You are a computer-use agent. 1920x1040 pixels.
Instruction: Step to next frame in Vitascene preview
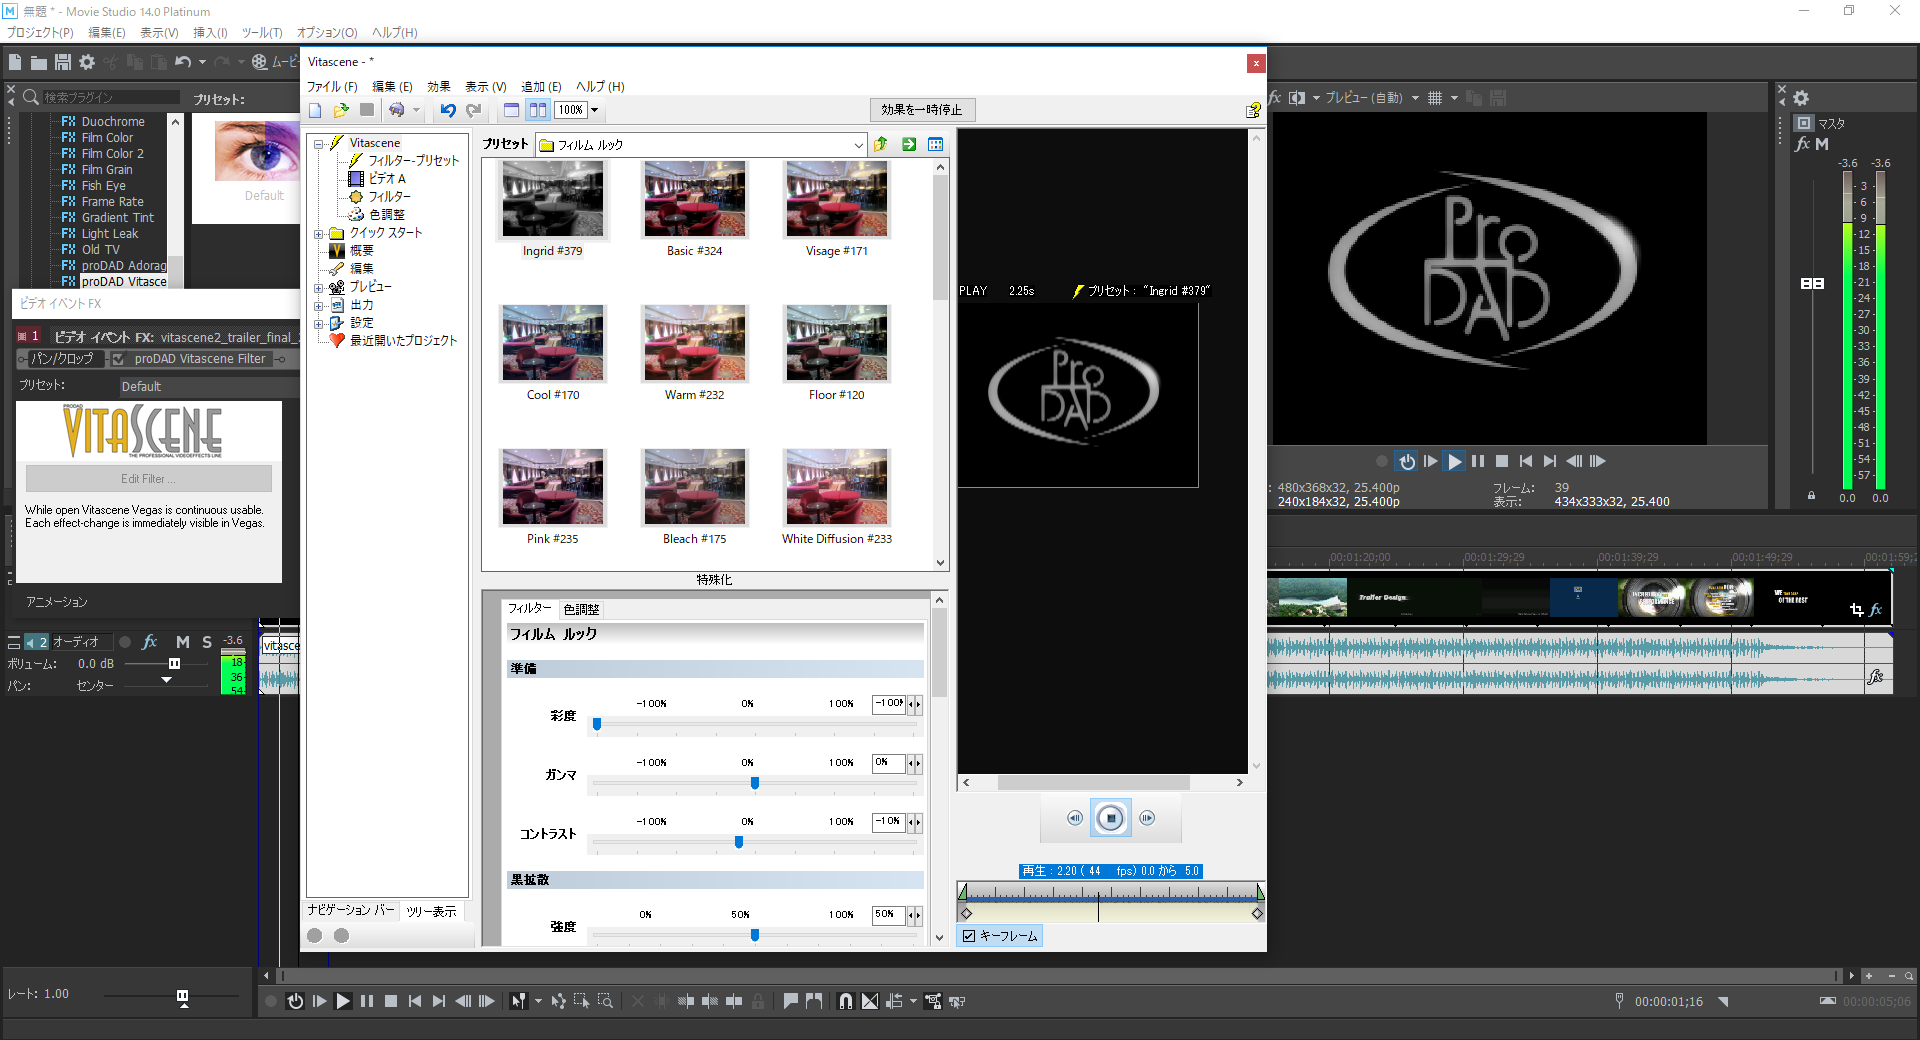(x=1147, y=818)
